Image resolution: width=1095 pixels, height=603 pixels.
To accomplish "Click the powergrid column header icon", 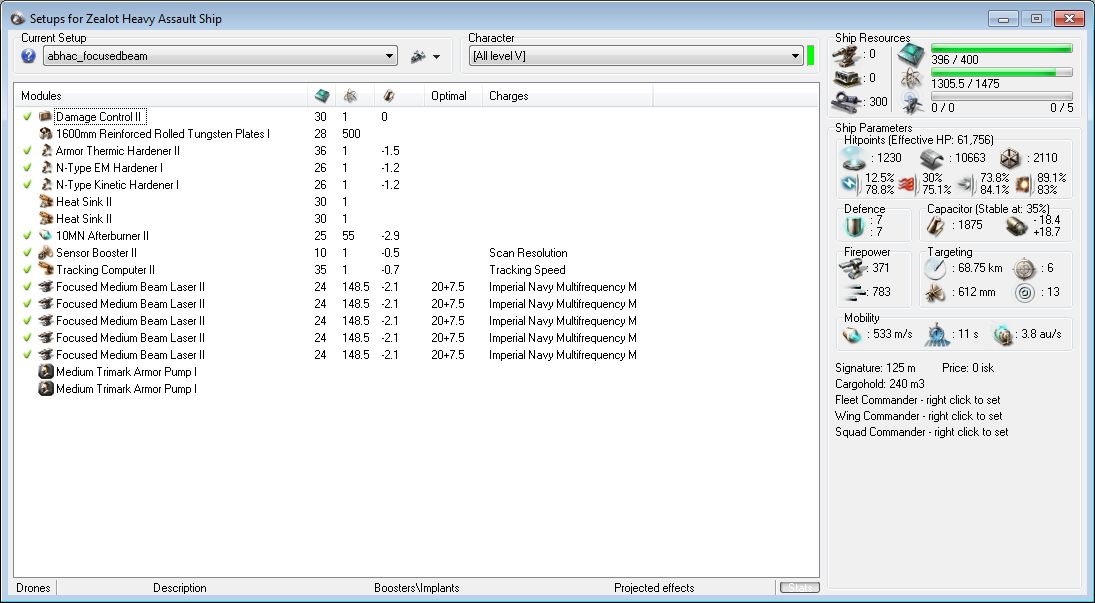I will 351,96.
